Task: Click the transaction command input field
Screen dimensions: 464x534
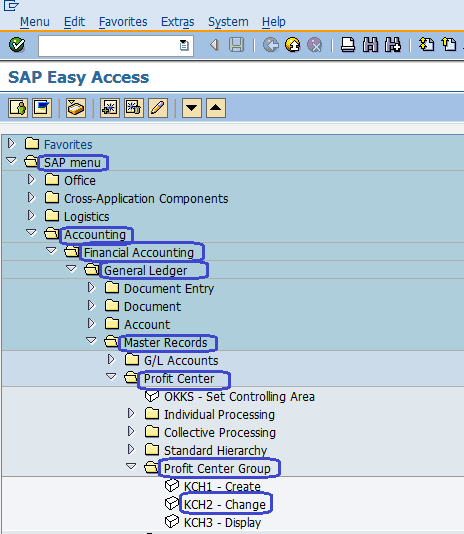Action: [x=116, y=46]
